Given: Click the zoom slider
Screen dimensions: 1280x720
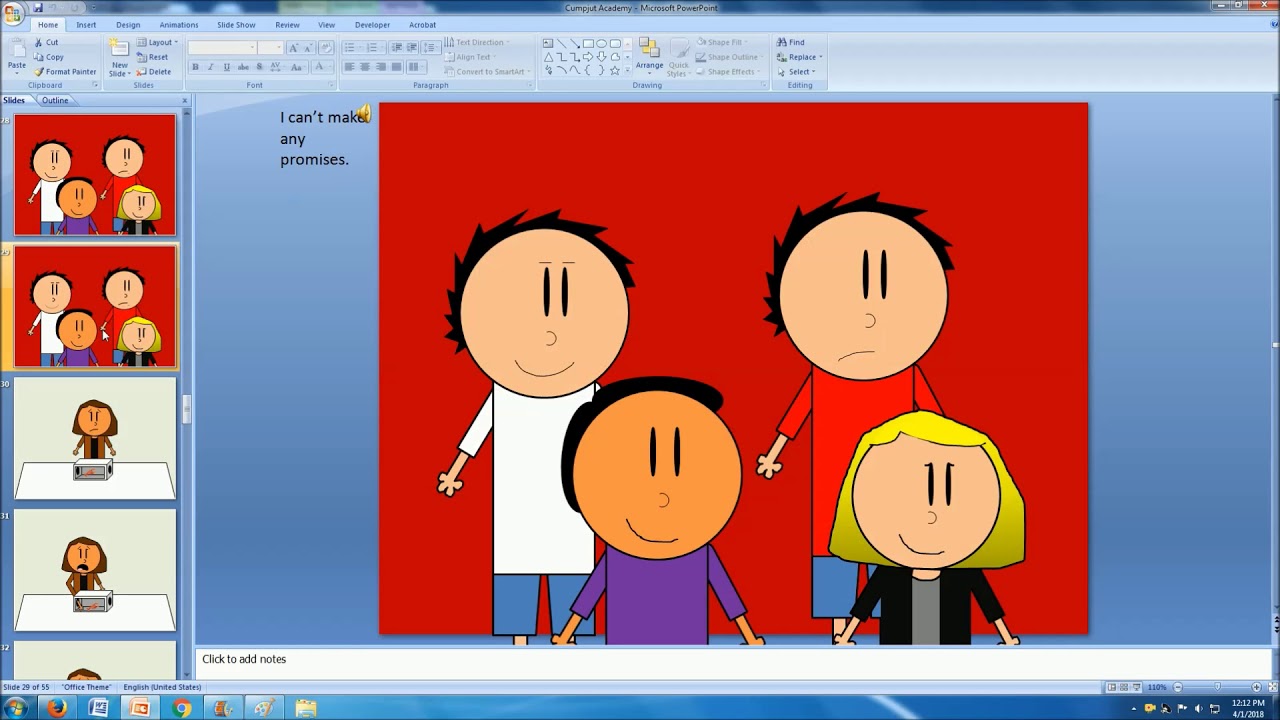Looking at the screenshot, I should pyautogui.click(x=1217, y=687).
